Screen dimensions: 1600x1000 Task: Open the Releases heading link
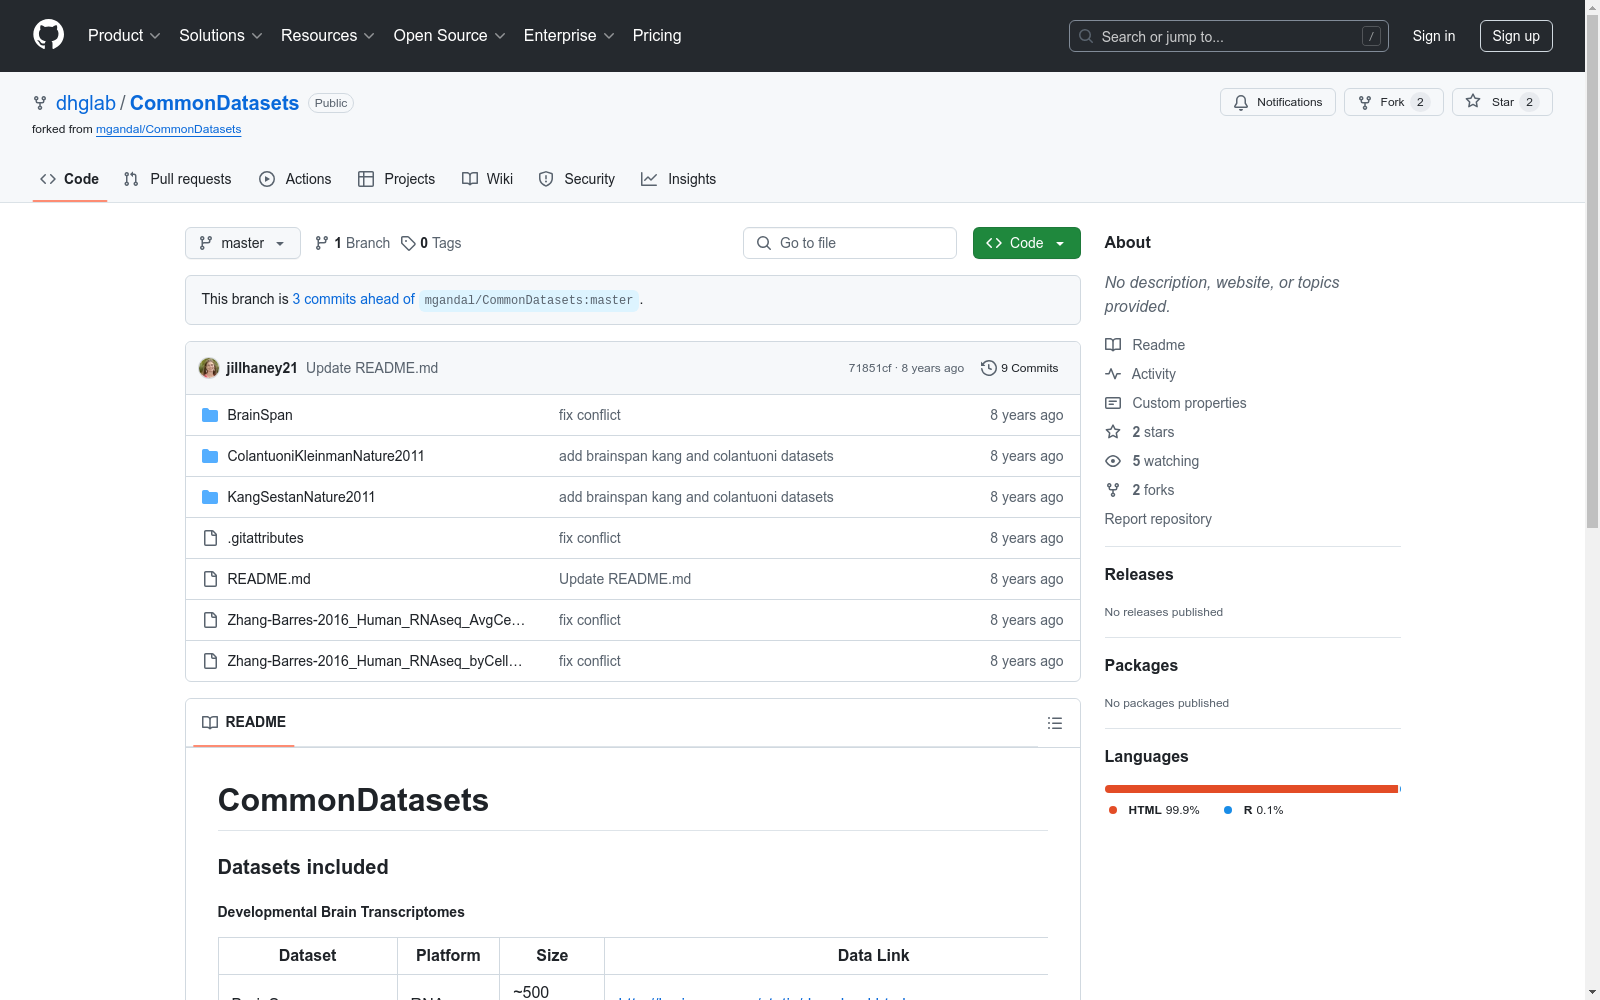pos(1139,574)
